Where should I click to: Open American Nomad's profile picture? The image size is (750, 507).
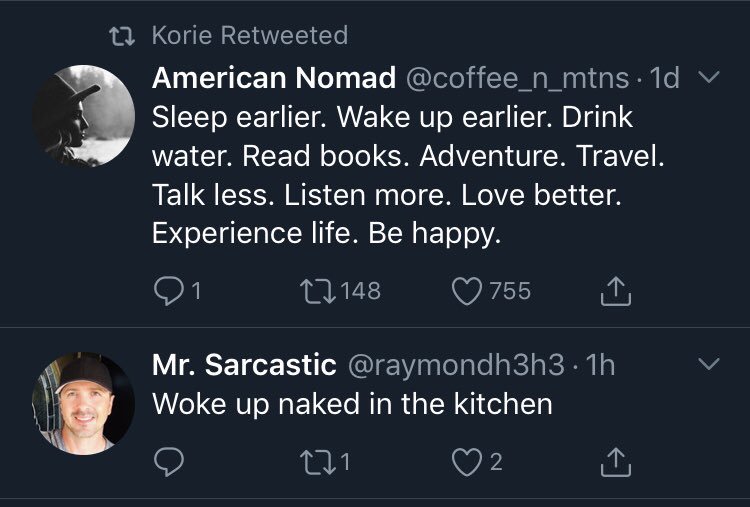(x=84, y=115)
